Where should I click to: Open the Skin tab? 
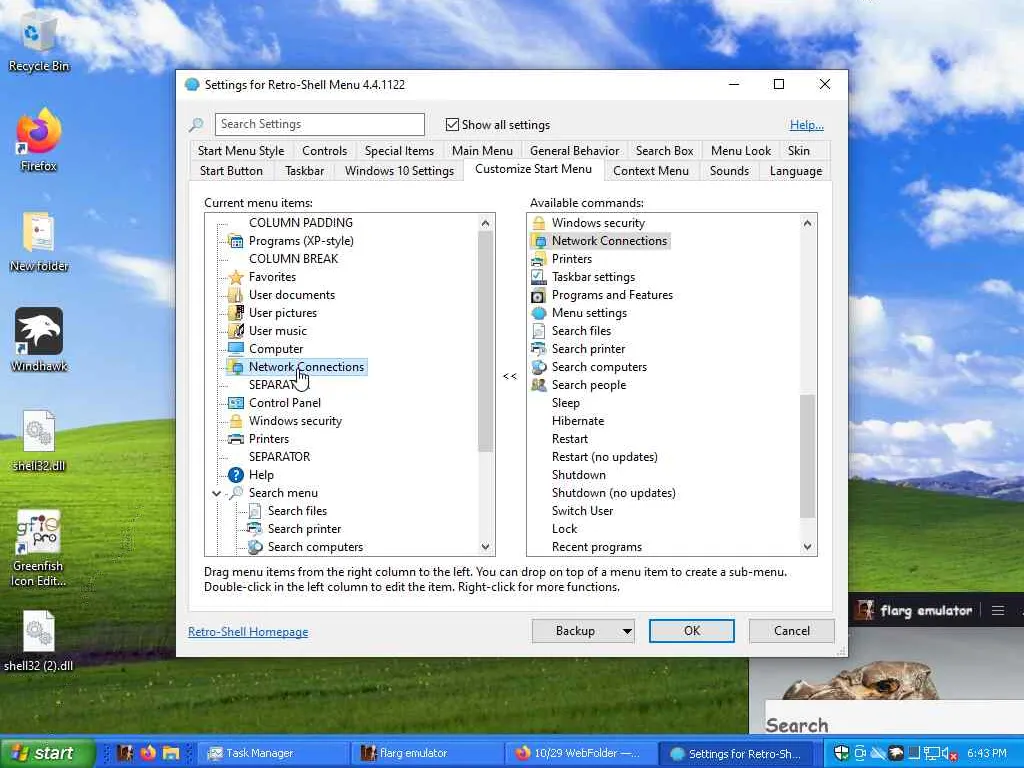[x=799, y=151]
